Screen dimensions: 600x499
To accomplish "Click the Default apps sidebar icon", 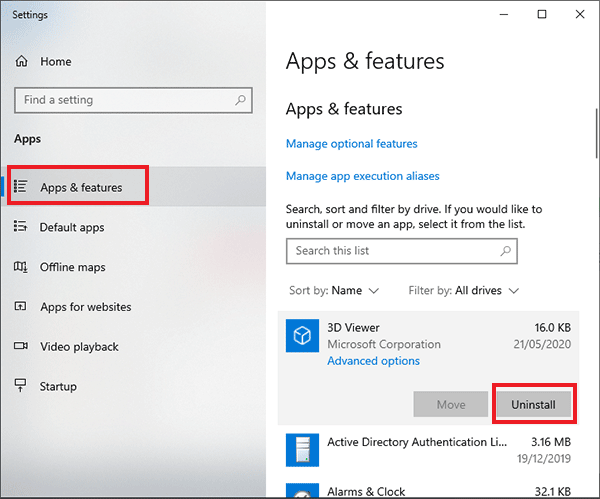I will point(20,226).
